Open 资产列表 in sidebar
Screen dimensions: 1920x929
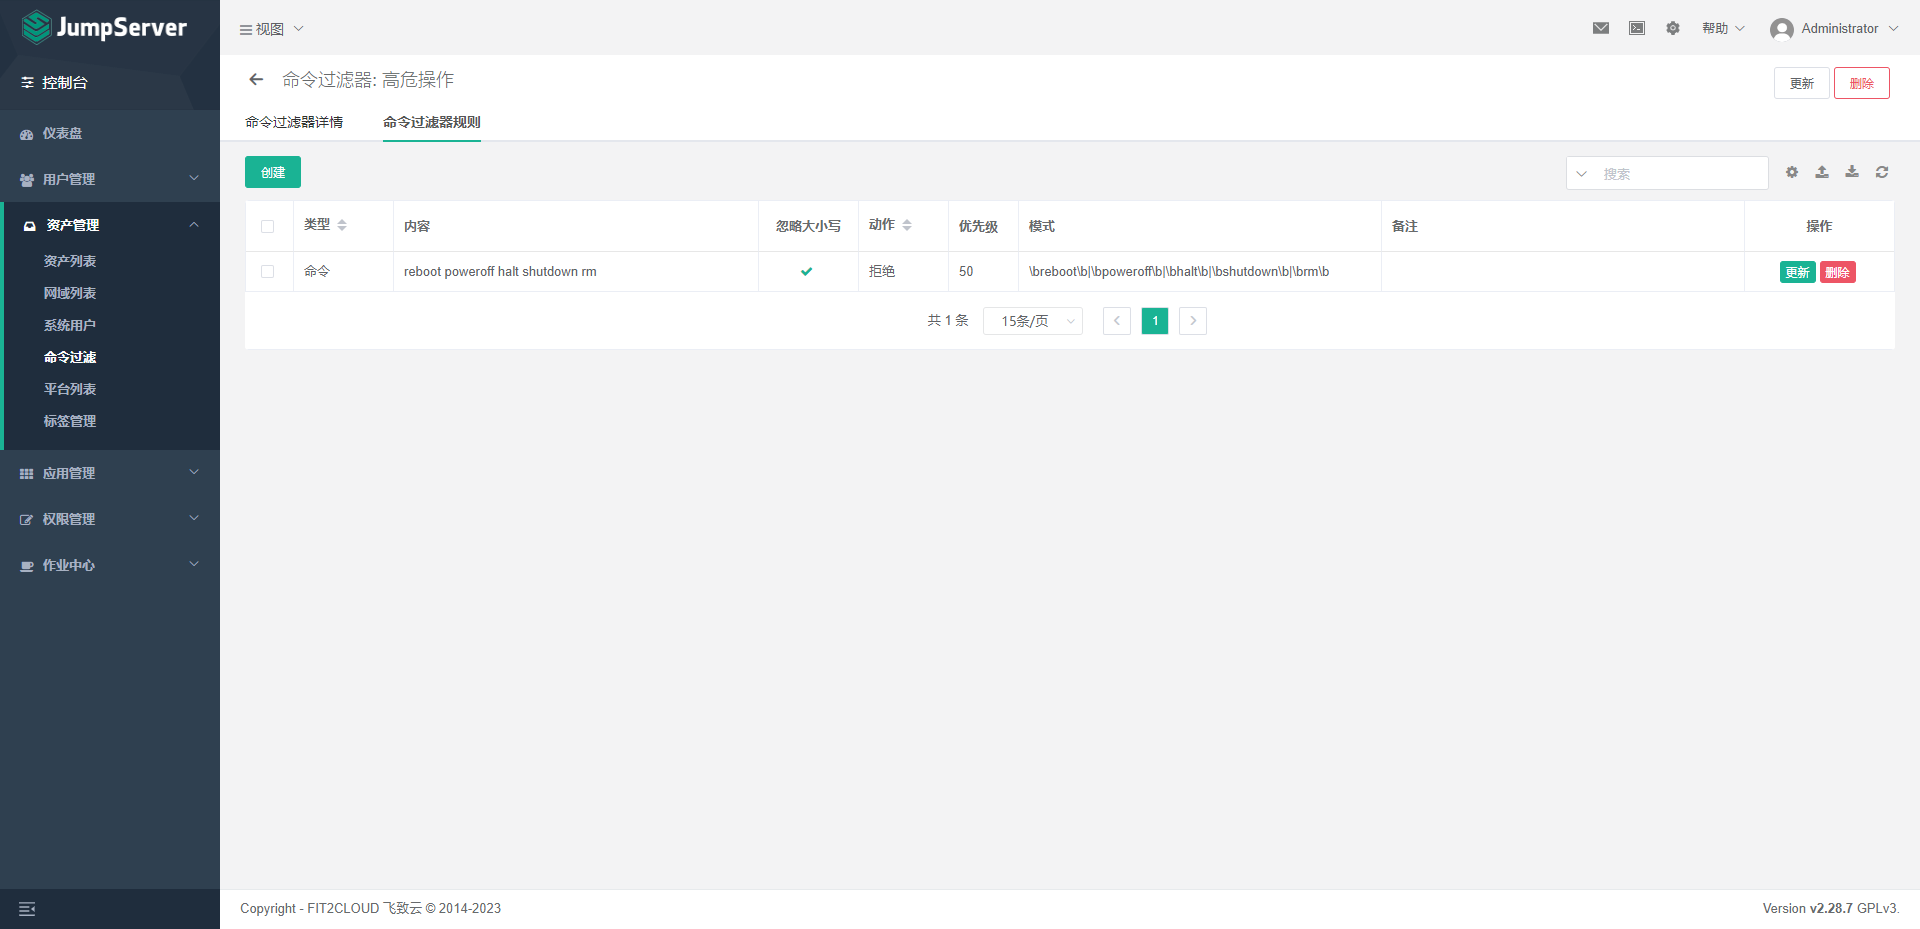(x=70, y=261)
